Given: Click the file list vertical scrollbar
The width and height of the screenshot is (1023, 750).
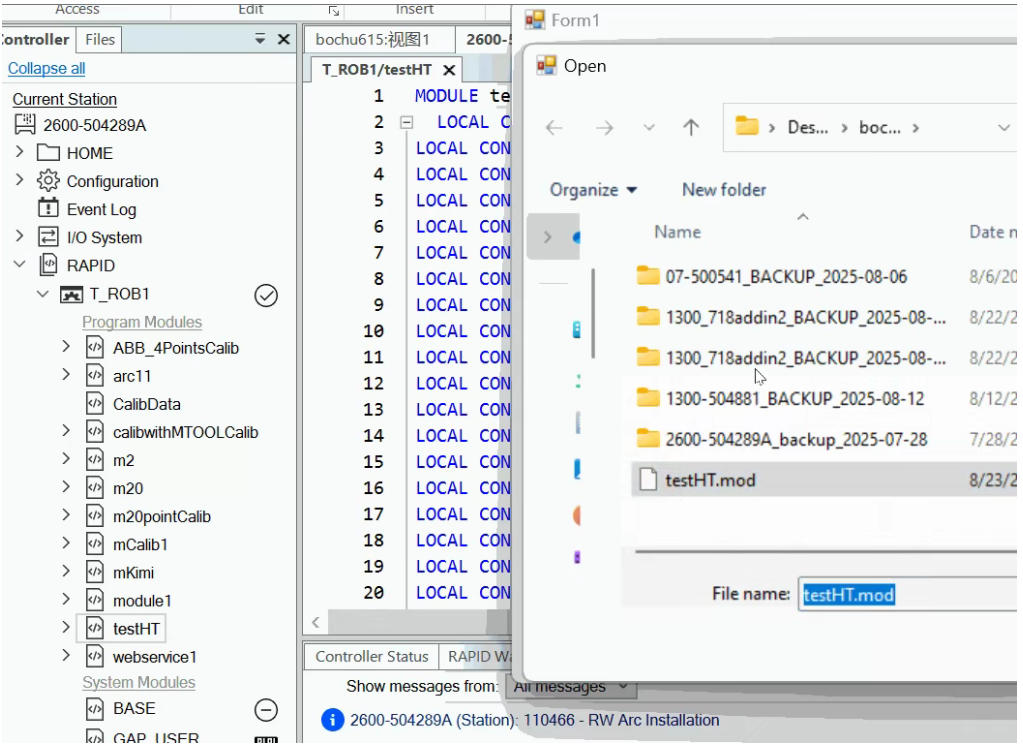Looking at the screenshot, I should (x=593, y=310).
